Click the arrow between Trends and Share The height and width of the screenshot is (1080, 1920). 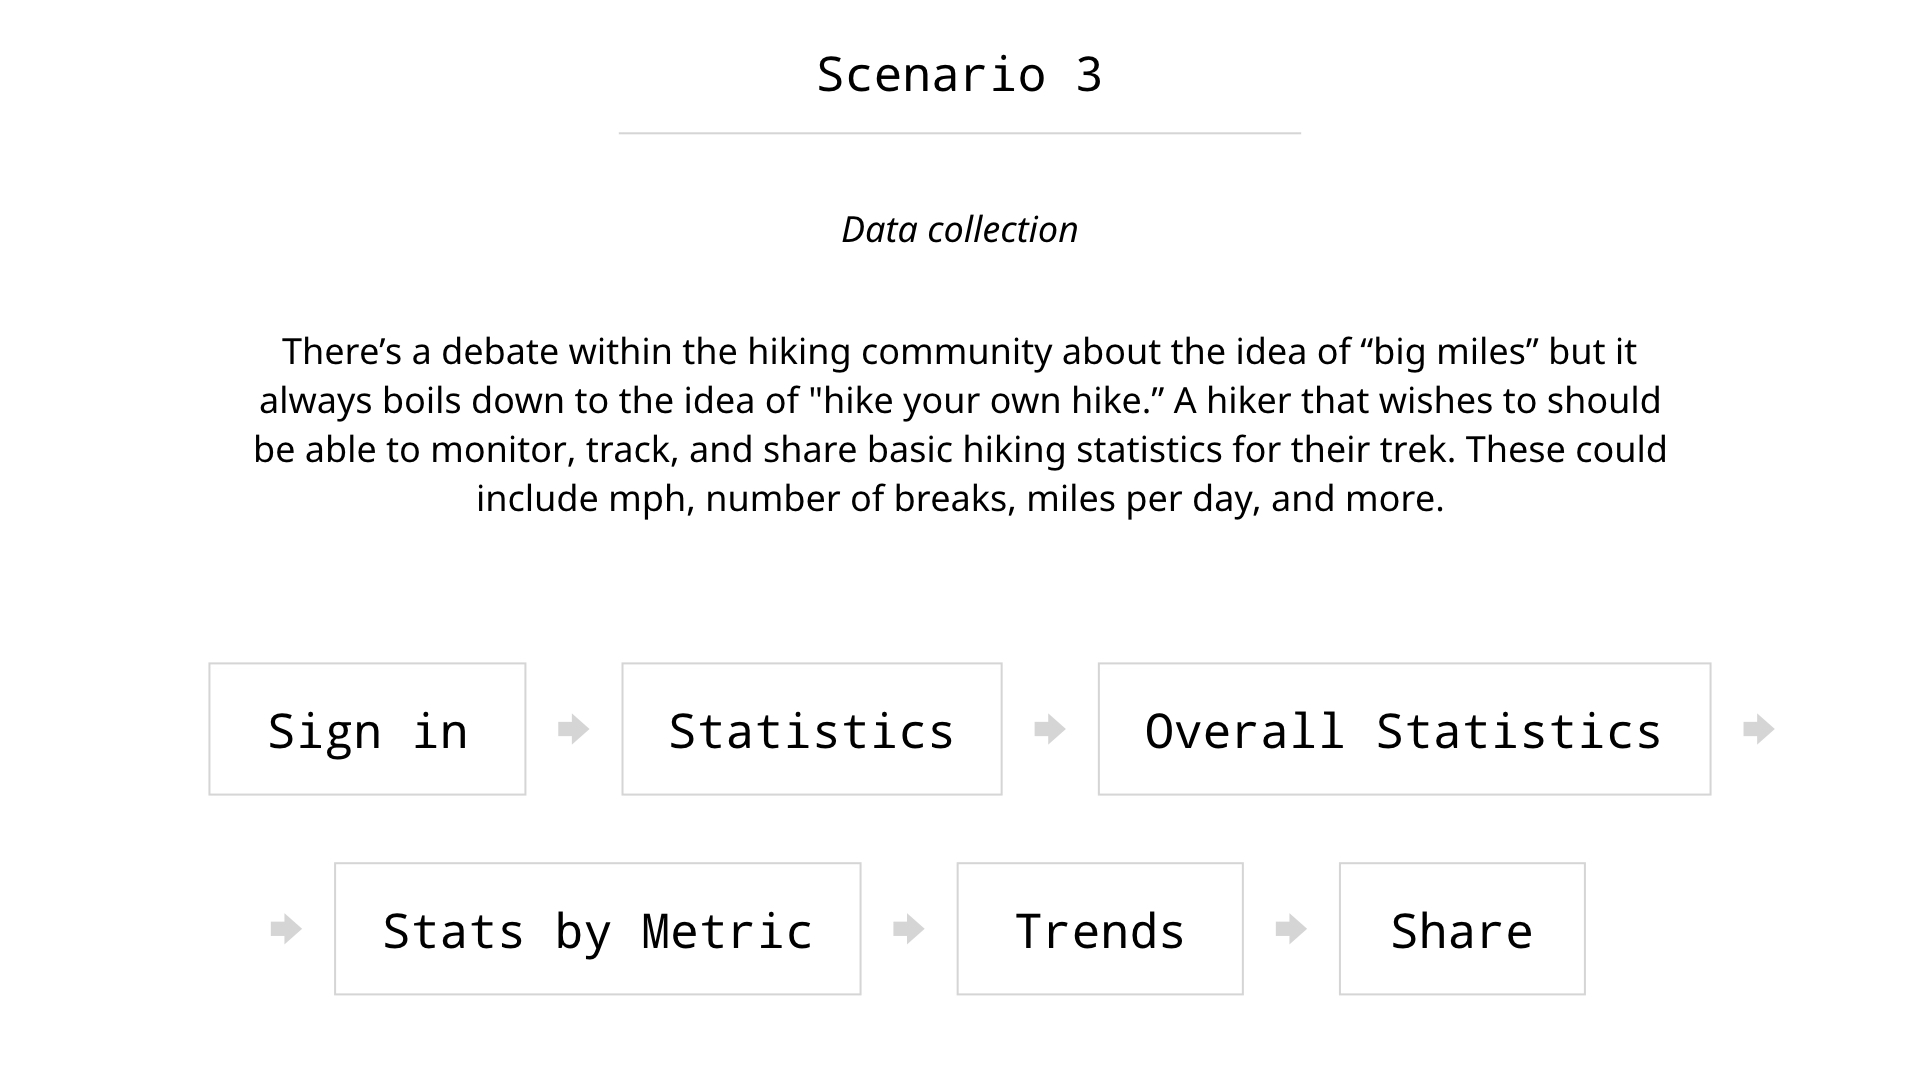click(x=1292, y=929)
